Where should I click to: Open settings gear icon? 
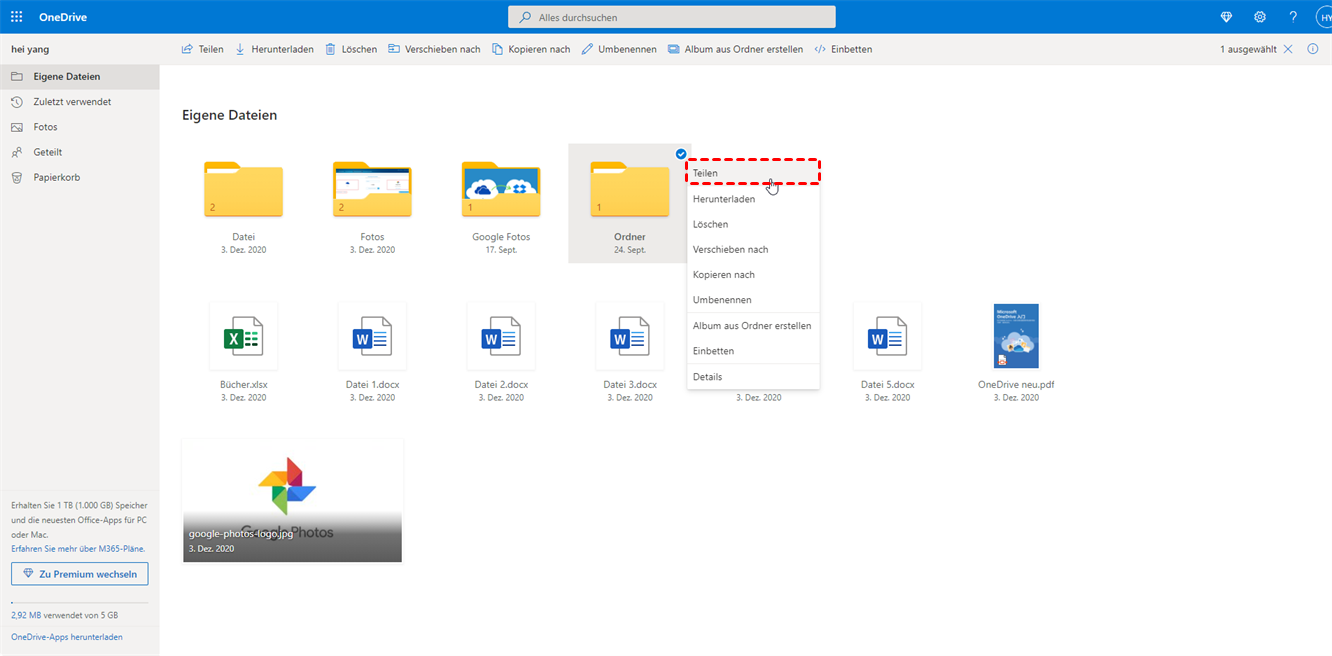(x=1260, y=17)
